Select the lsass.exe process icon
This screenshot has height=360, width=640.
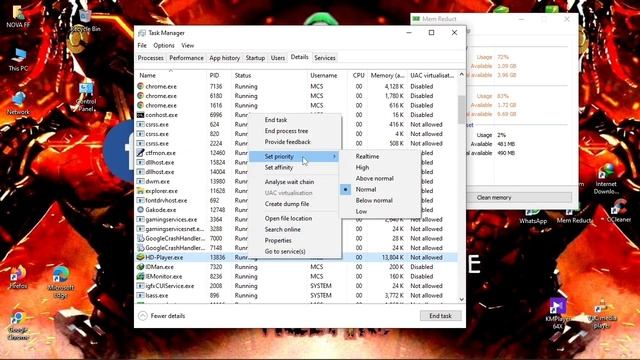coord(140,296)
